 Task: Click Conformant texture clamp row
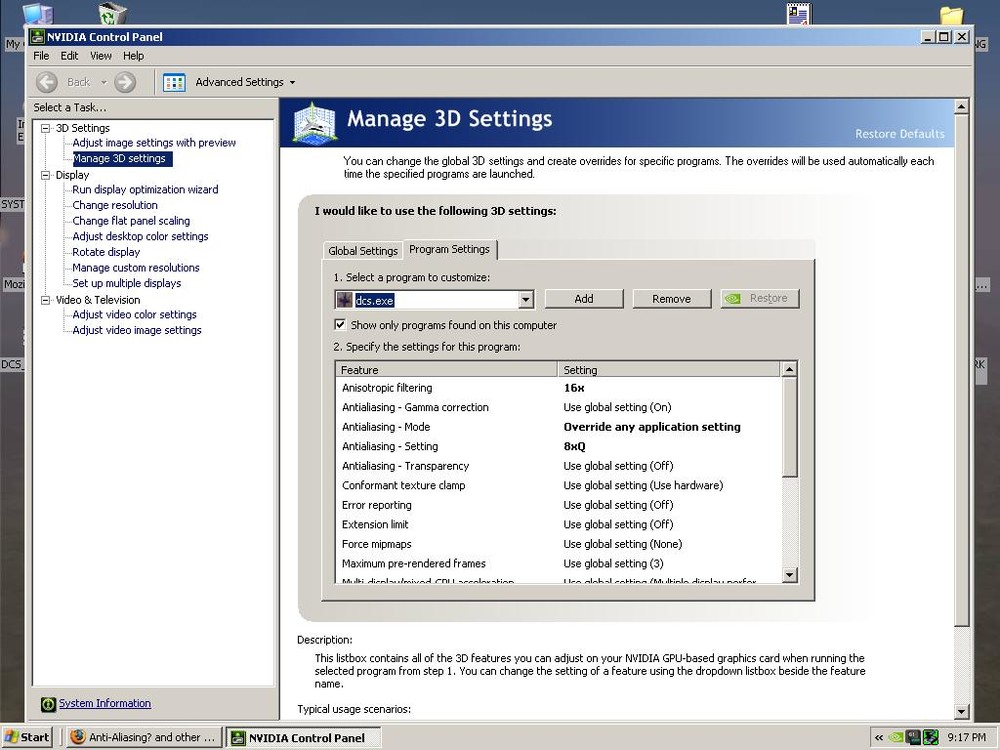[x=558, y=485]
